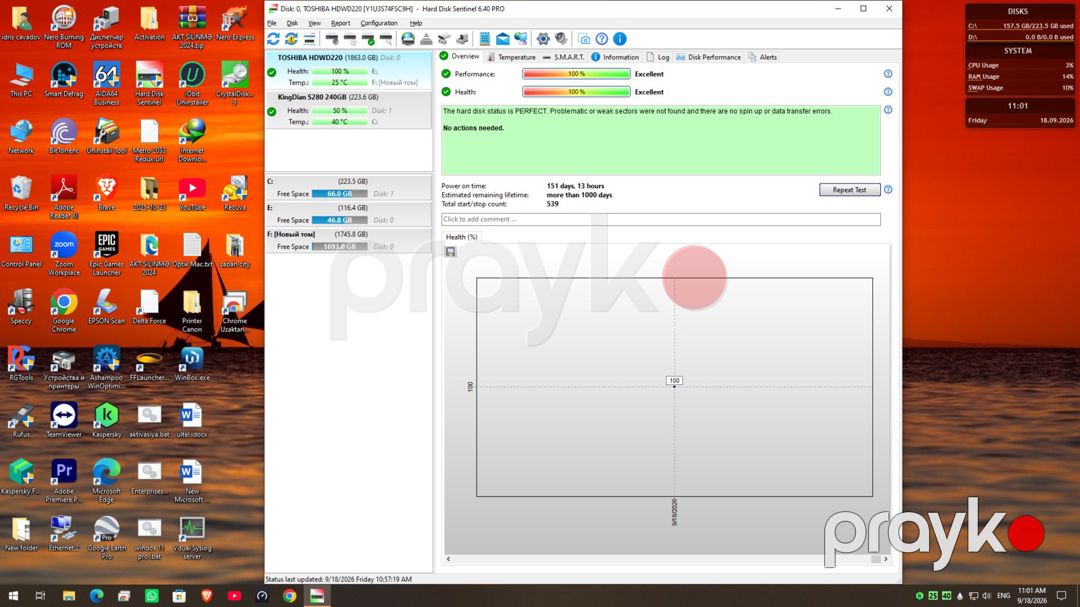Click the status last updated bar text
This screenshot has width=1080, height=607.
[339, 579]
